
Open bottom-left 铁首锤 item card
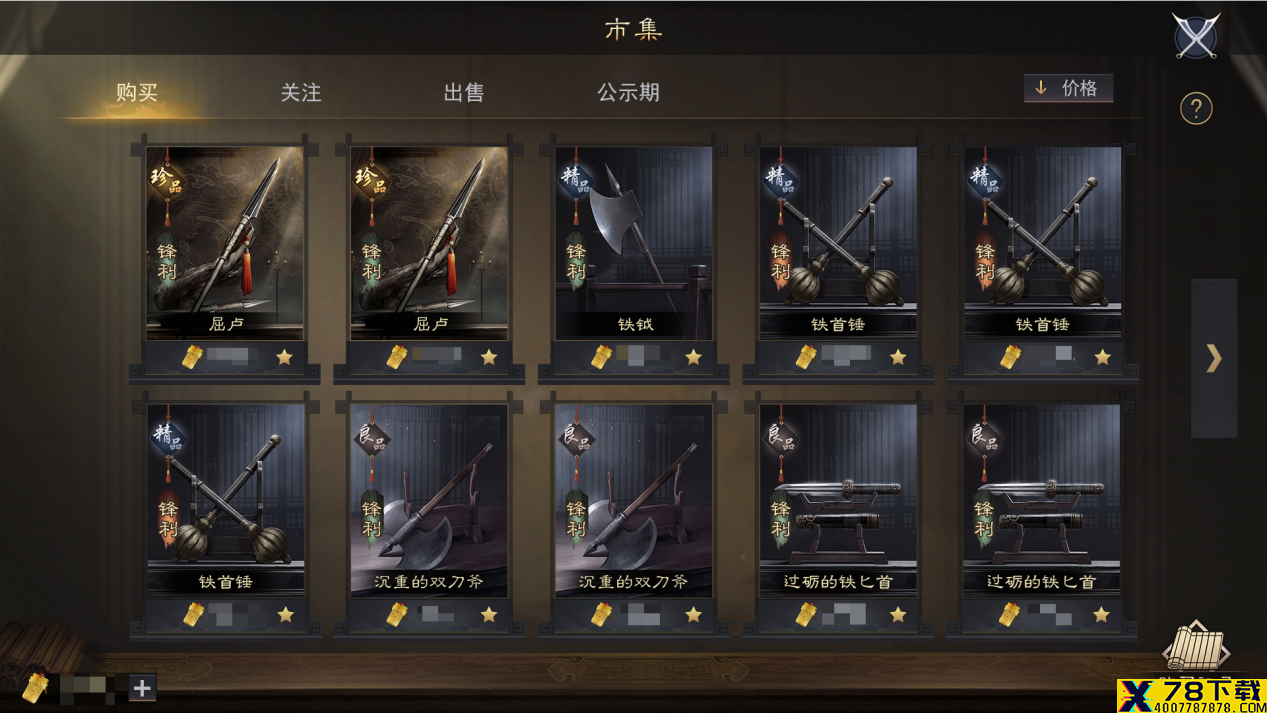[225, 500]
